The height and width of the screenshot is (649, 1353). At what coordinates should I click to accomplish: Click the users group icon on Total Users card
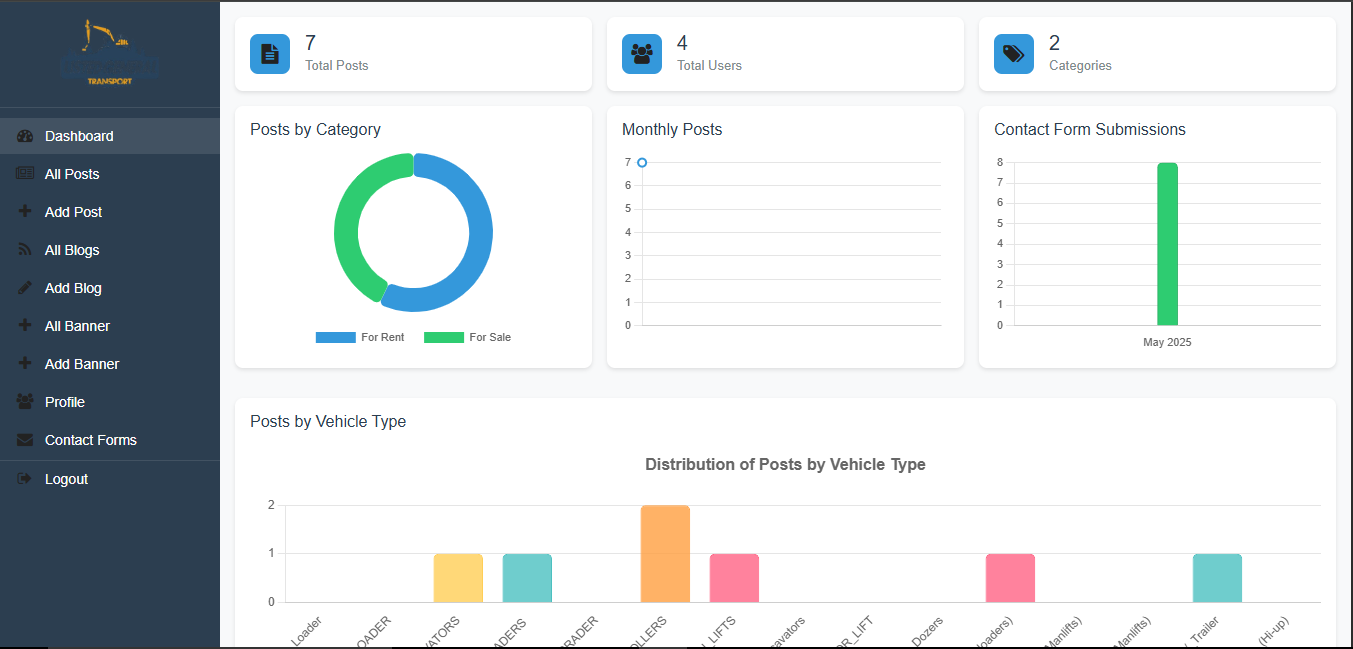click(x=642, y=54)
